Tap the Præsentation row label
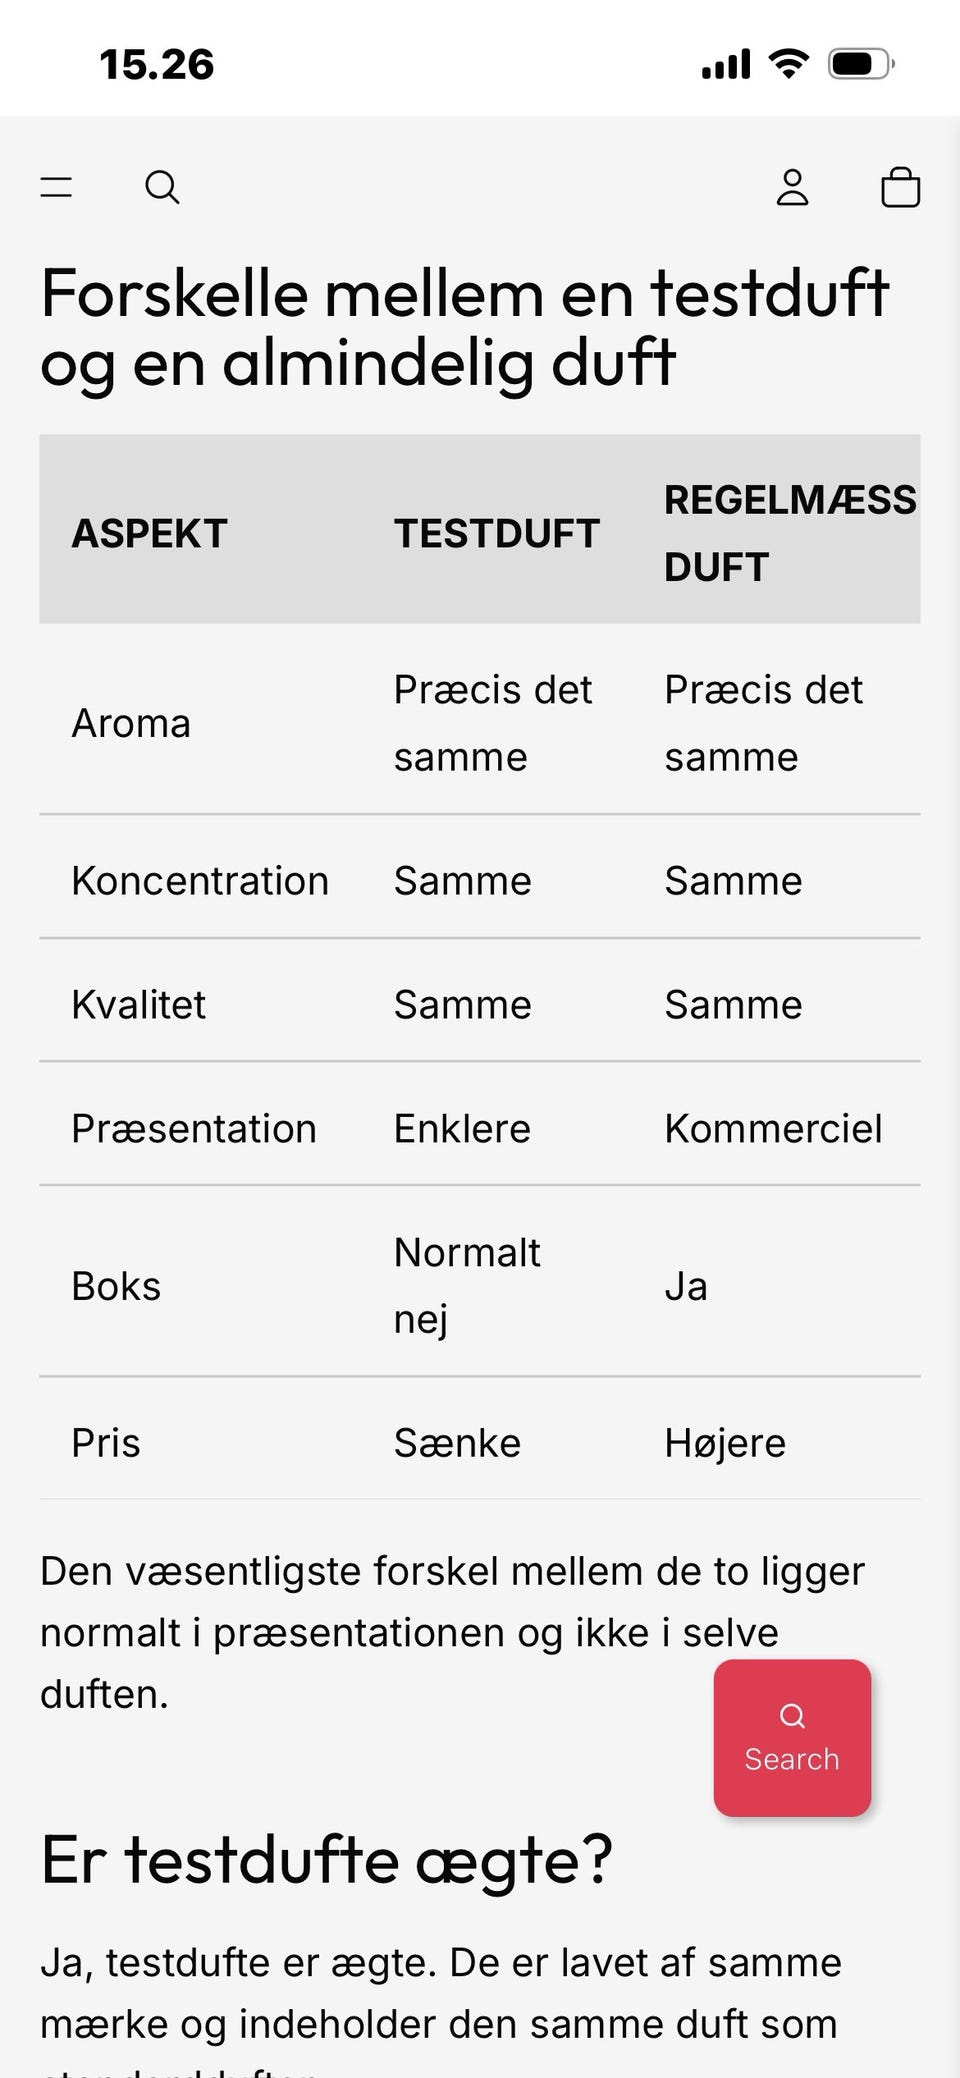Image resolution: width=960 pixels, height=2078 pixels. click(194, 1128)
